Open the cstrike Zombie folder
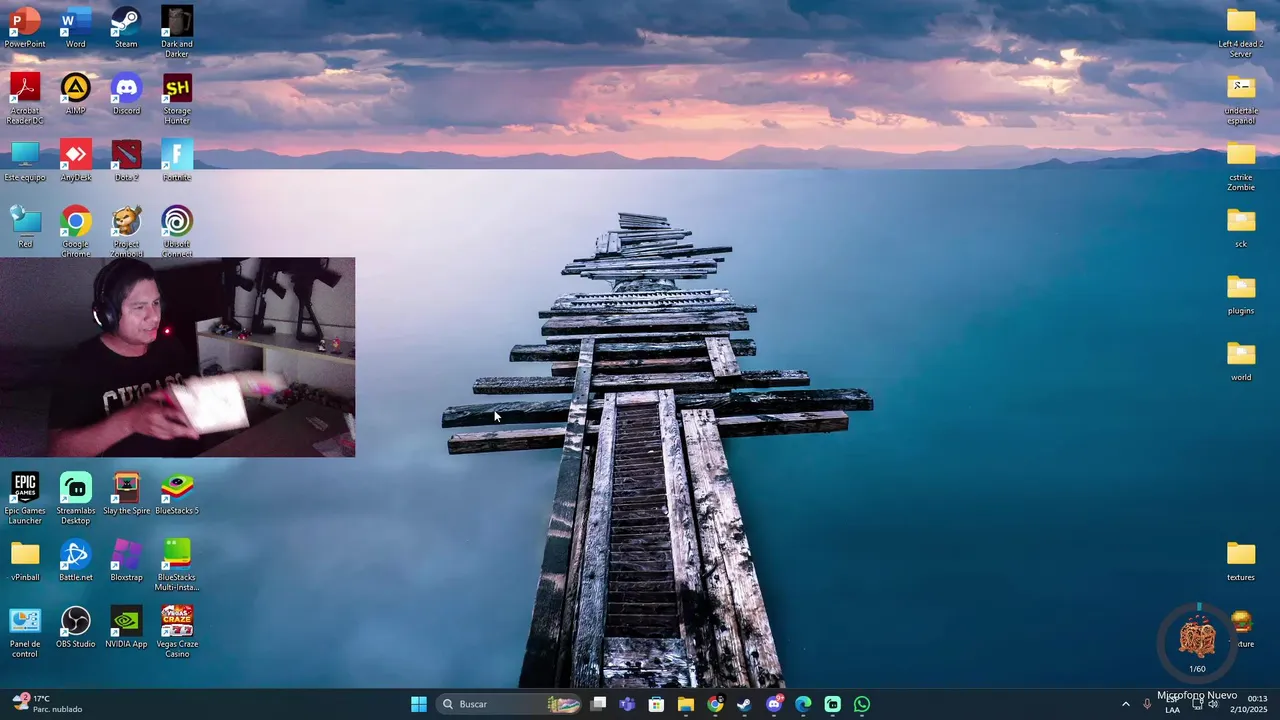Viewport: 1280px width, 720px height. [x=1241, y=165]
